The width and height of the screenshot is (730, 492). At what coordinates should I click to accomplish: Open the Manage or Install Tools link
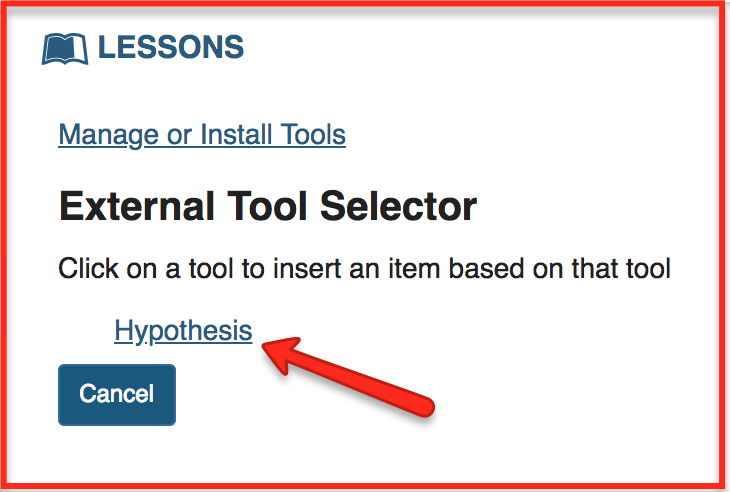202,134
